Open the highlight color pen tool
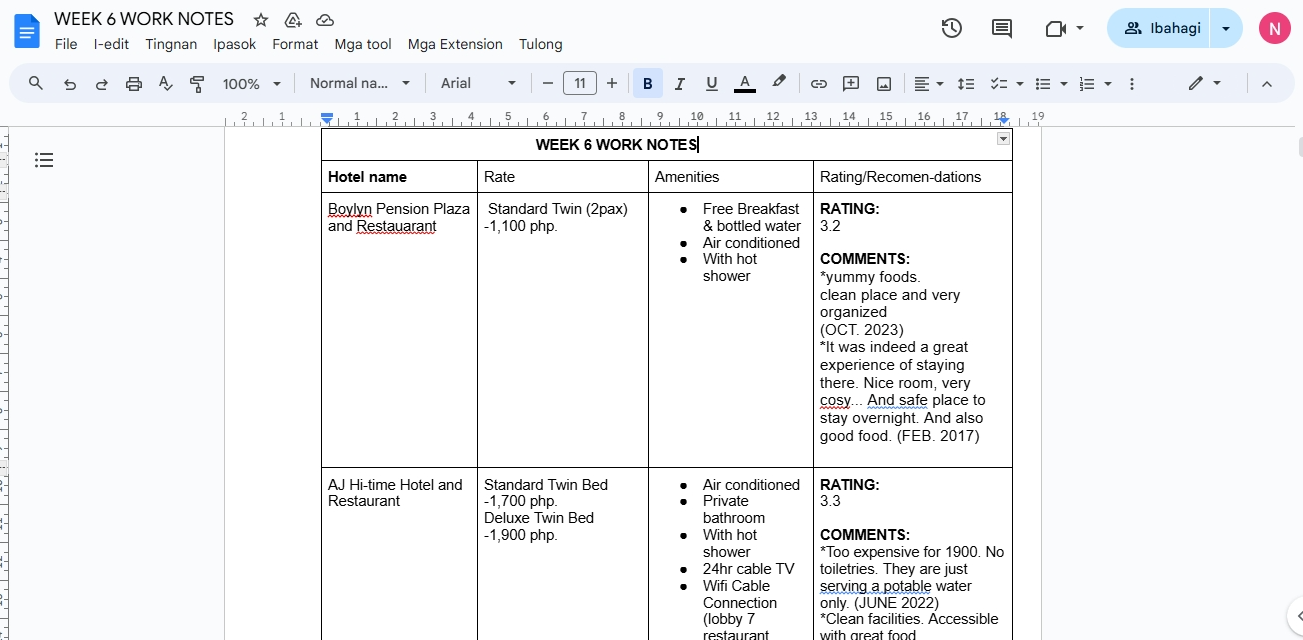The width and height of the screenshot is (1303, 640). tap(779, 83)
